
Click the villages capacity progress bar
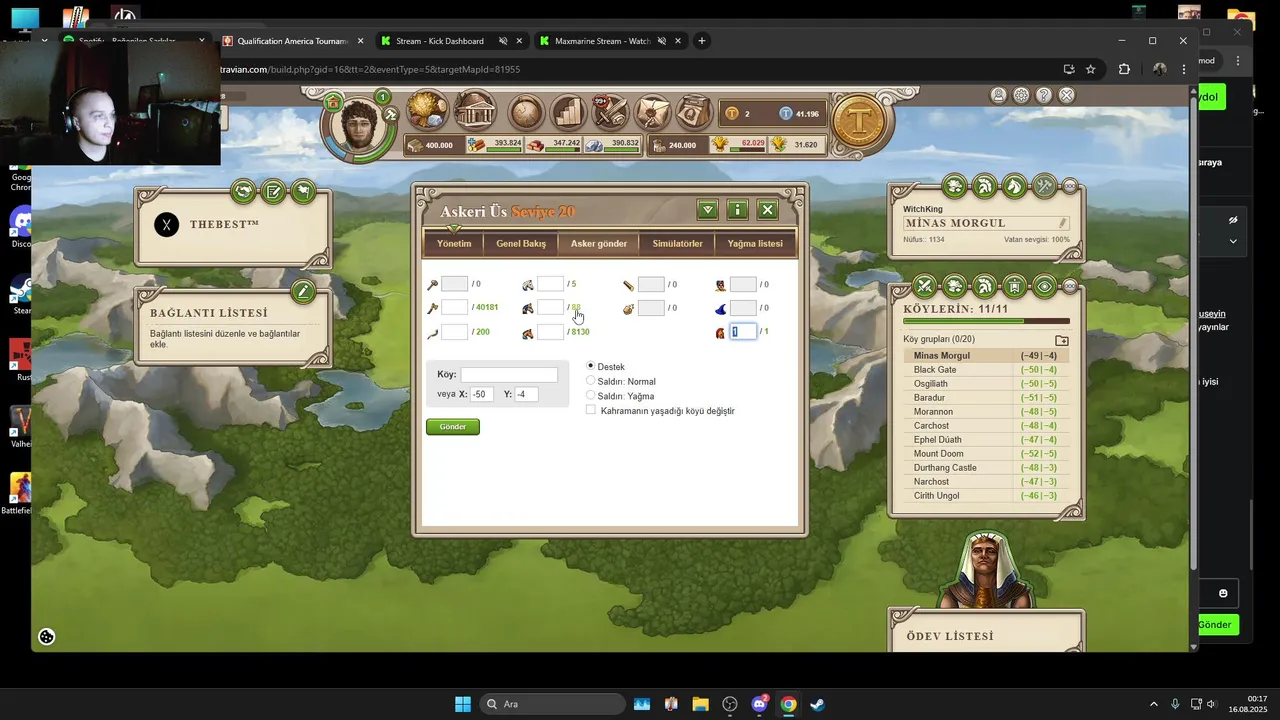(x=986, y=322)
